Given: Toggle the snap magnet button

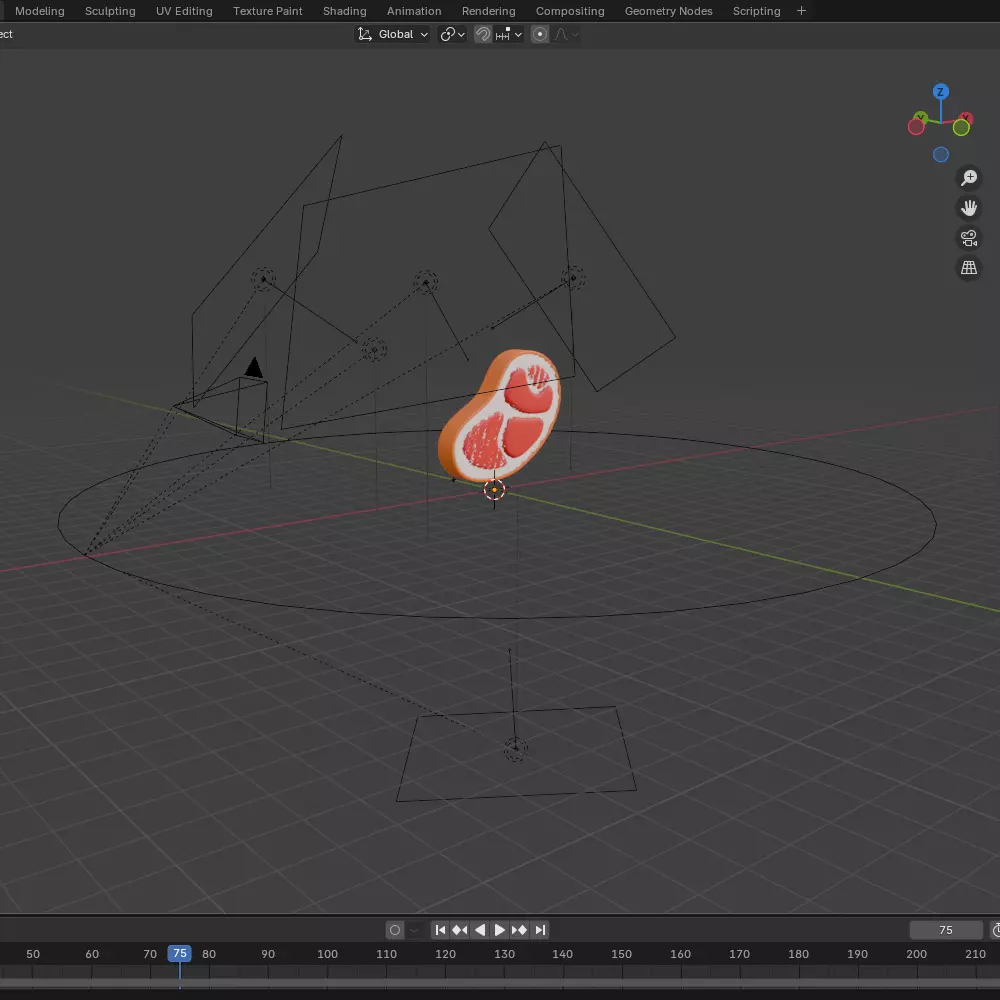Looking at the screenshot, I should coord(483,34).
